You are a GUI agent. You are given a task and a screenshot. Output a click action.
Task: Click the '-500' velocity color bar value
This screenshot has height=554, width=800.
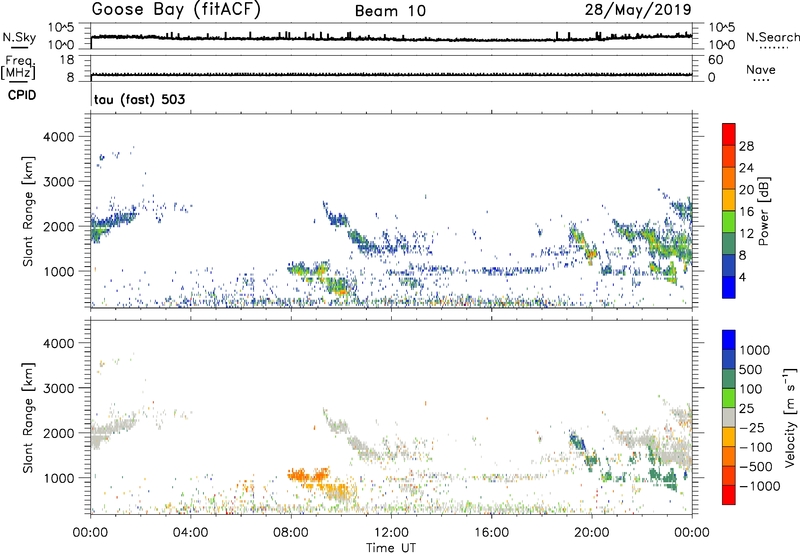[x=755, y=466]
